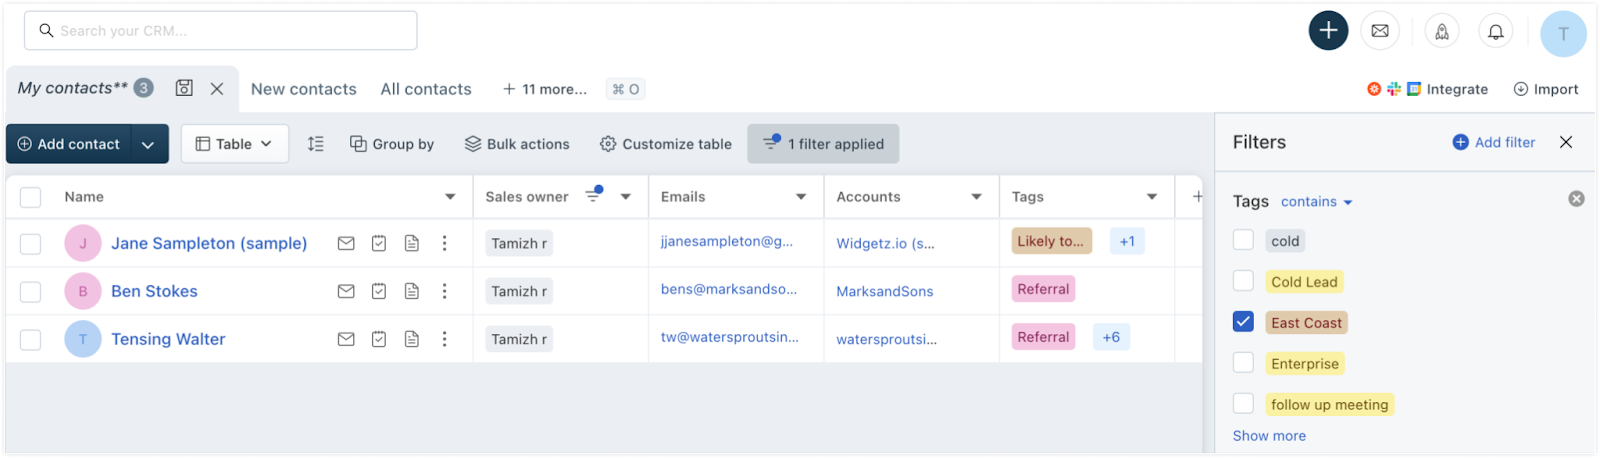Click the Import button

click(x=1546, y=89)
